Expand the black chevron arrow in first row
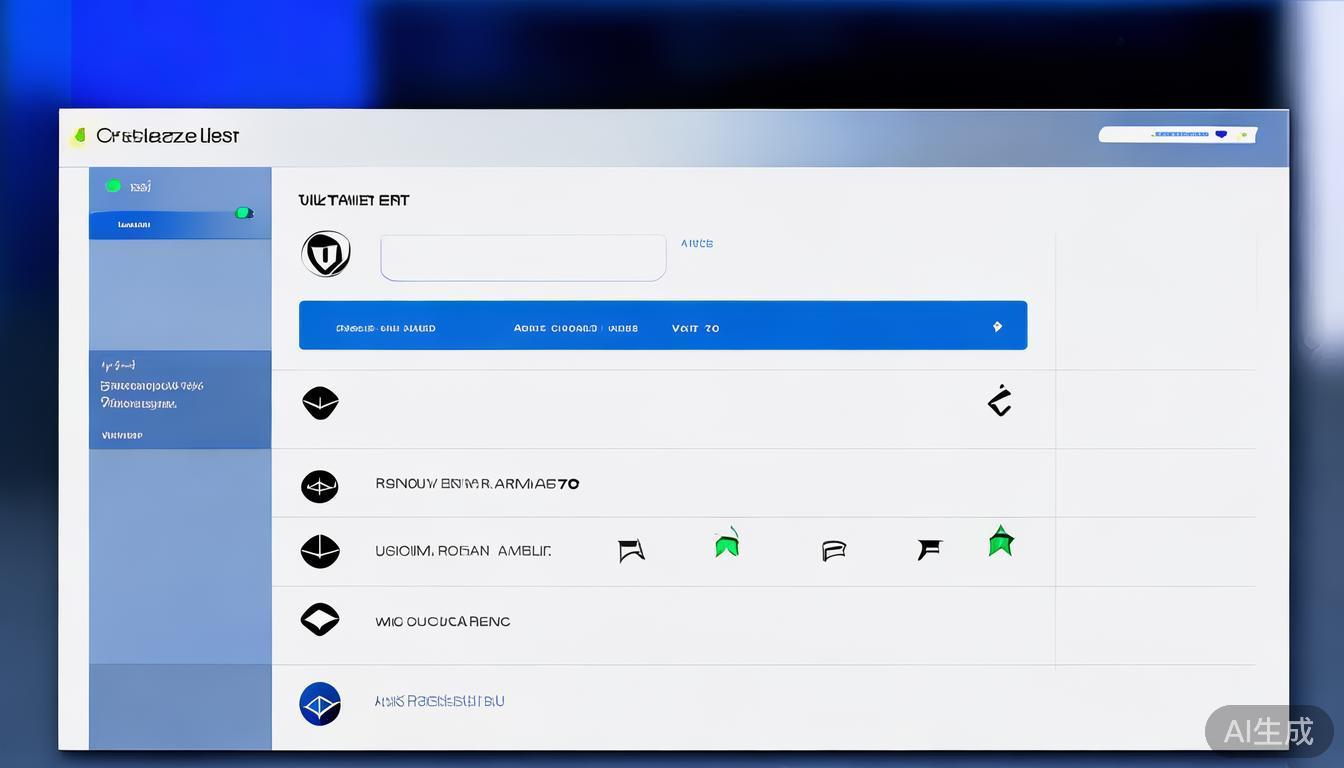1344x768 pixels. [x=999, y=402]
